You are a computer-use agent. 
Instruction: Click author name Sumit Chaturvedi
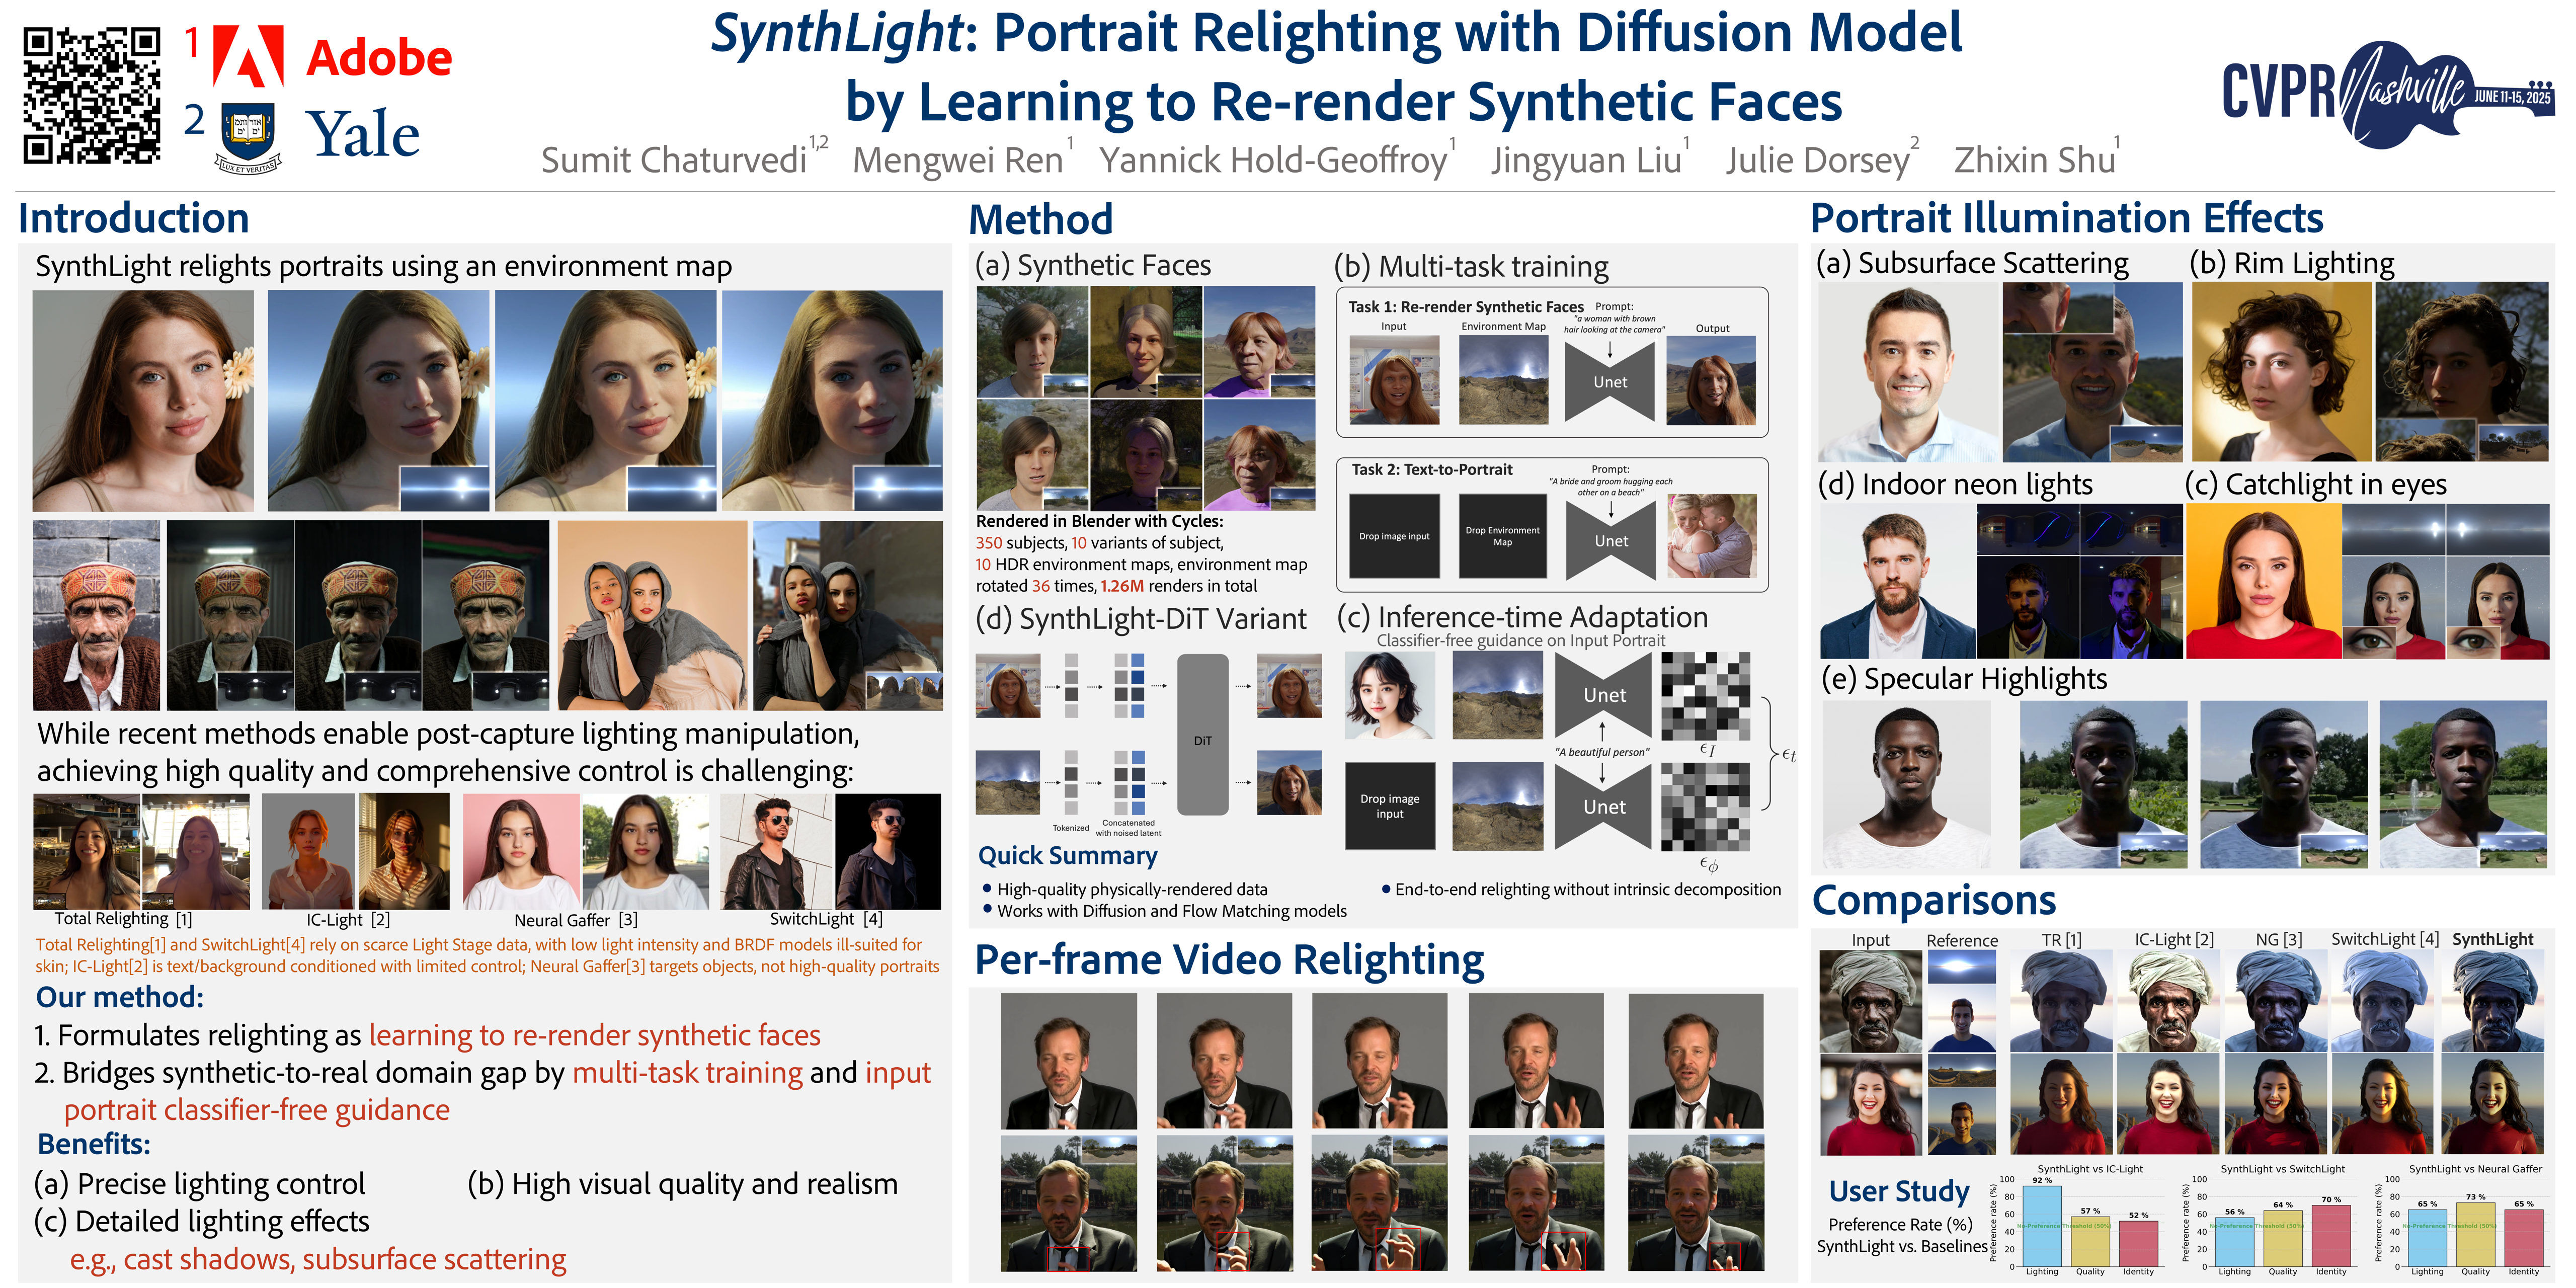673,160
